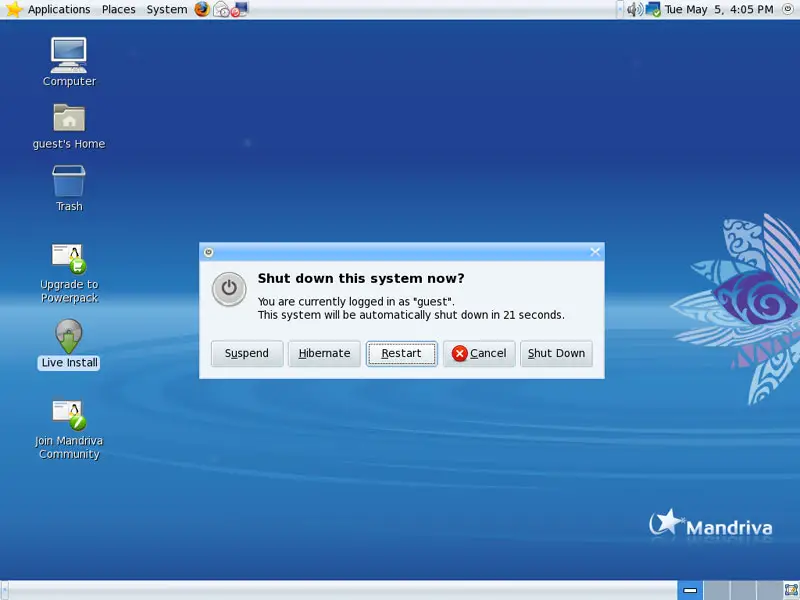Switch to the third workspace in pager

(743, 590)
